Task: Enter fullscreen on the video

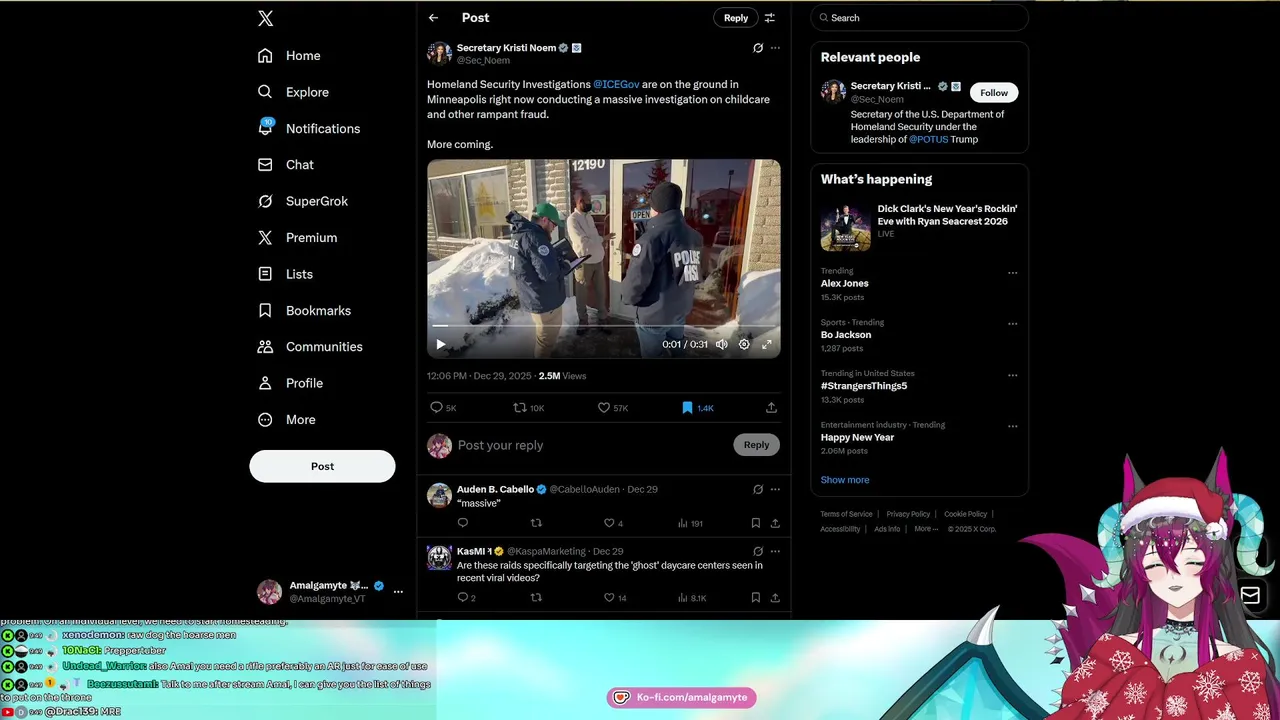Action: tap(767, 344)
